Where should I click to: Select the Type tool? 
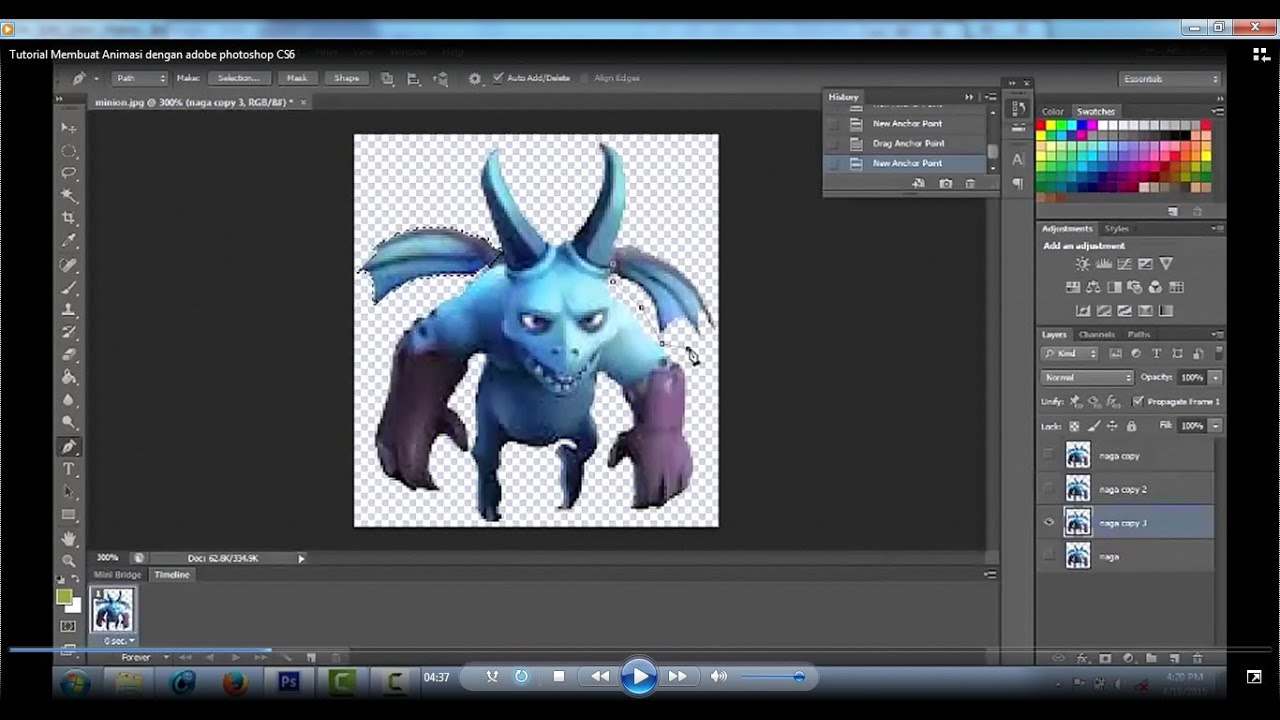click(69, 469)
